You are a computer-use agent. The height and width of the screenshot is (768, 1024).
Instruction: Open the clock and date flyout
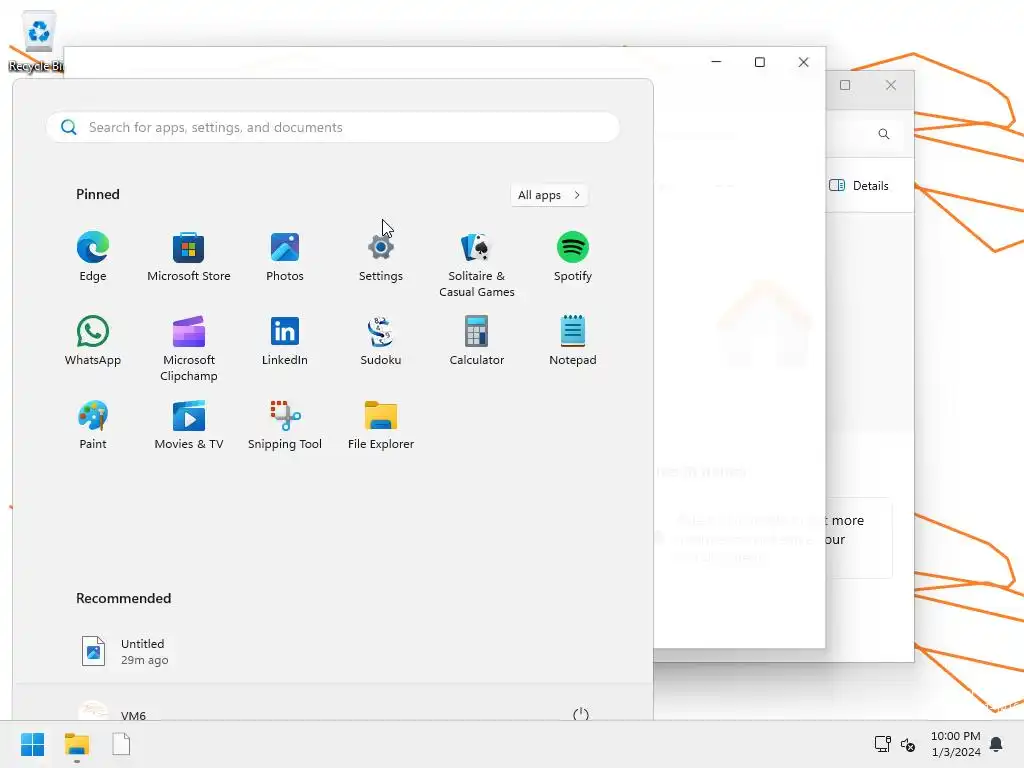coord(955,744)
